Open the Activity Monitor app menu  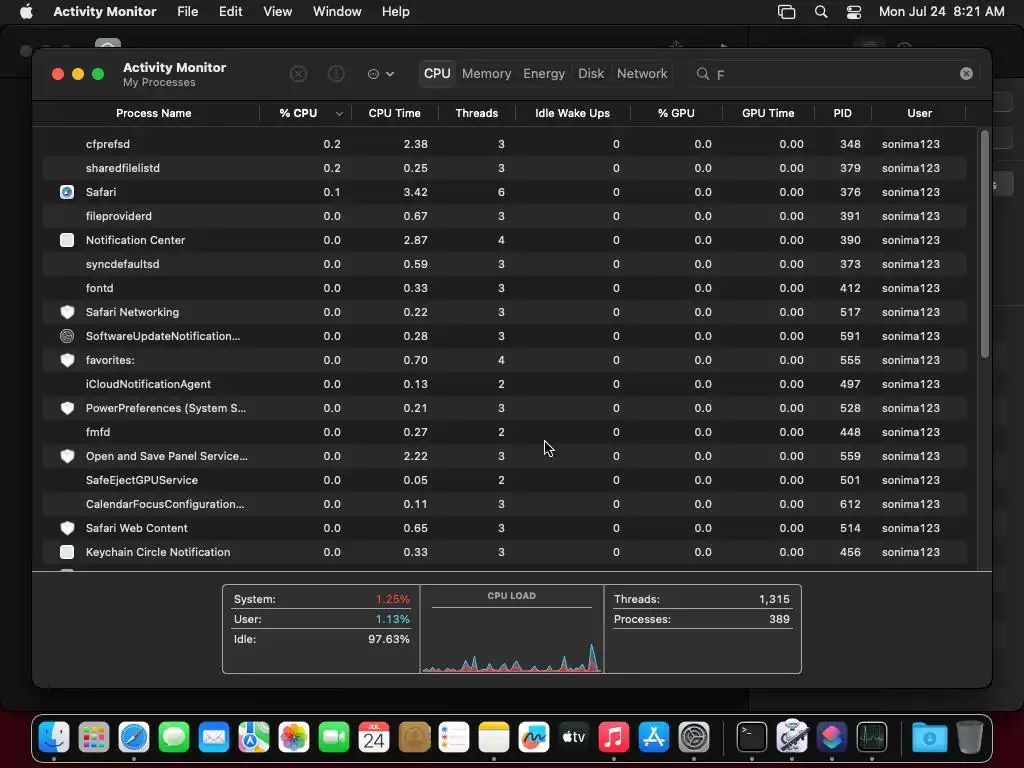[104, 11]
